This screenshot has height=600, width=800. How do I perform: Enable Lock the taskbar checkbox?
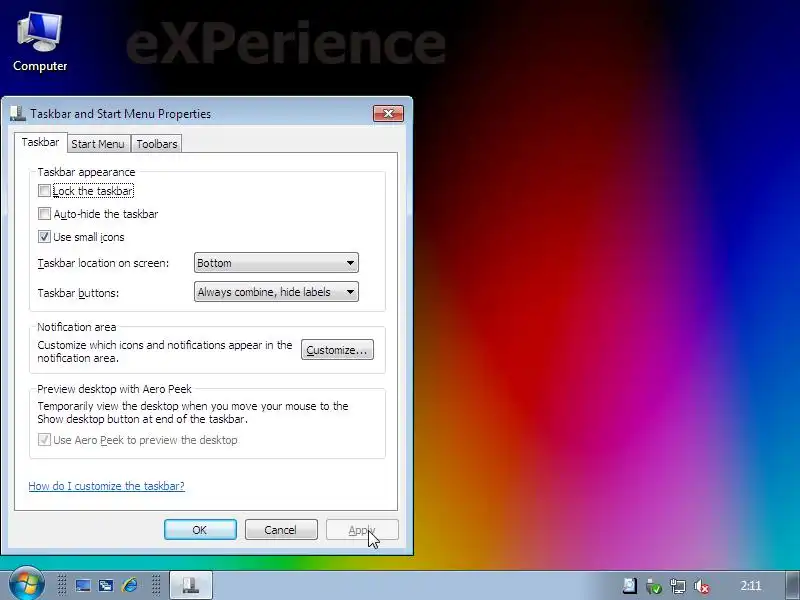click(x=44, y=191)
